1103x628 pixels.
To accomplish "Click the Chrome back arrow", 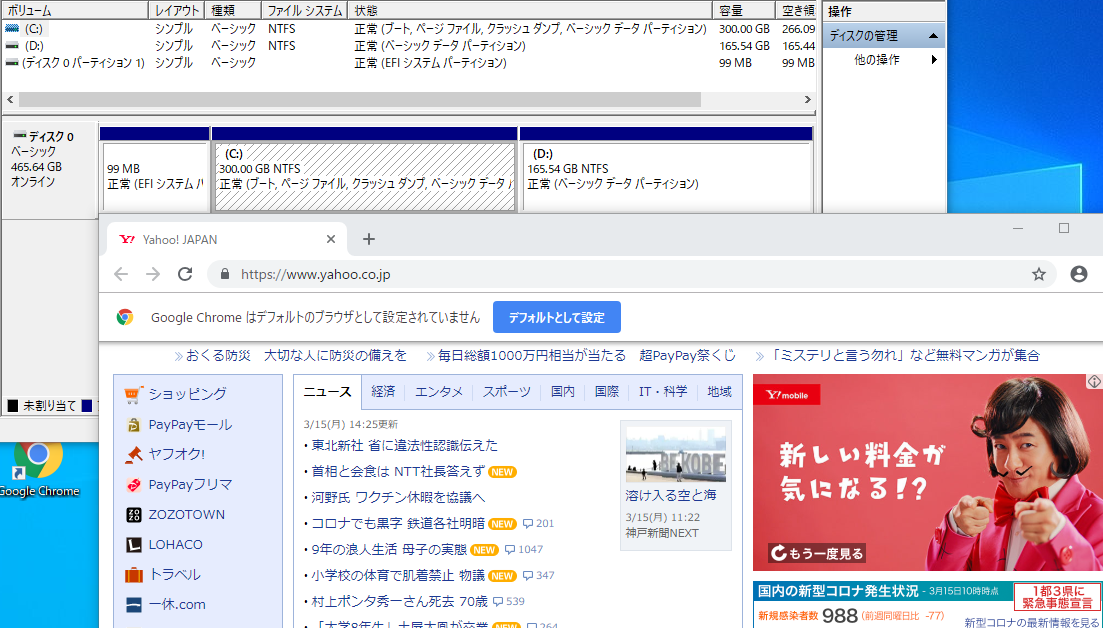I will tap(121, 274).
